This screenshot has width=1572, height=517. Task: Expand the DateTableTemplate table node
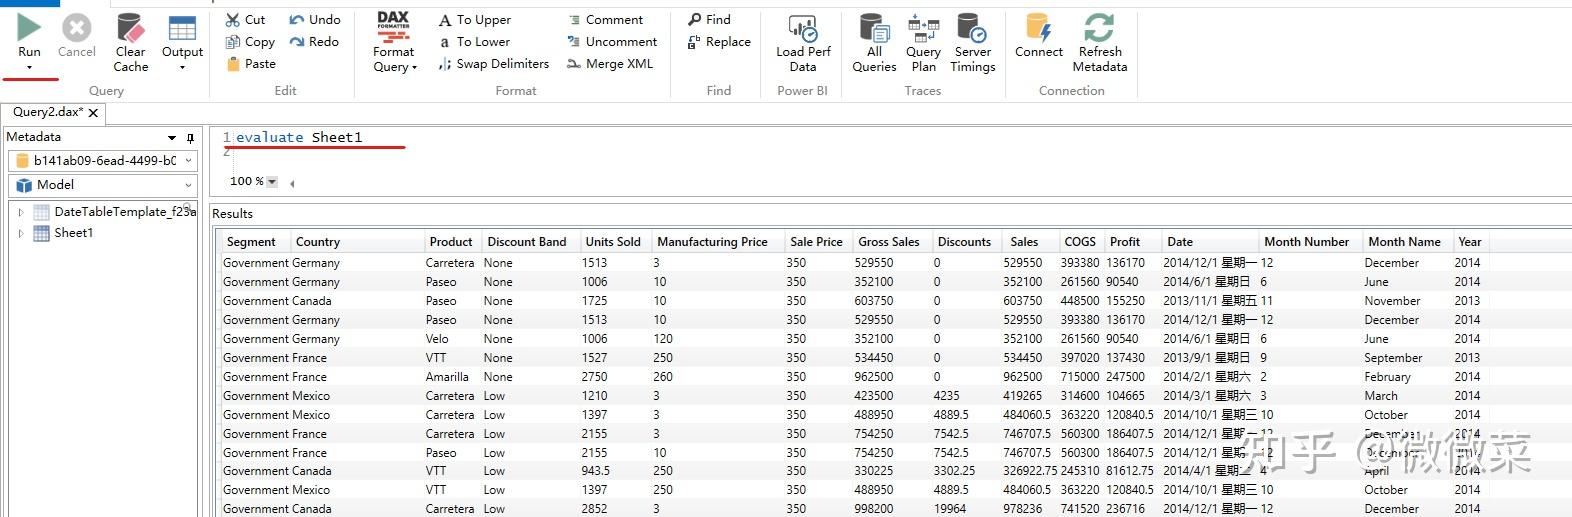click(20, 212)
